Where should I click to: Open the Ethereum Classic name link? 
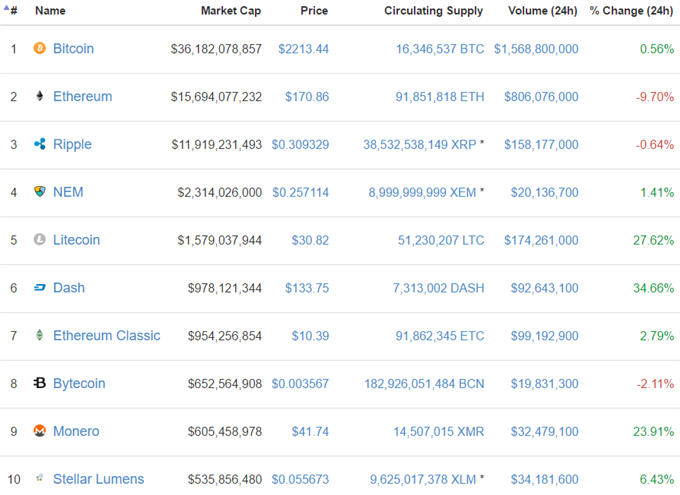click(x=107, y=335)
